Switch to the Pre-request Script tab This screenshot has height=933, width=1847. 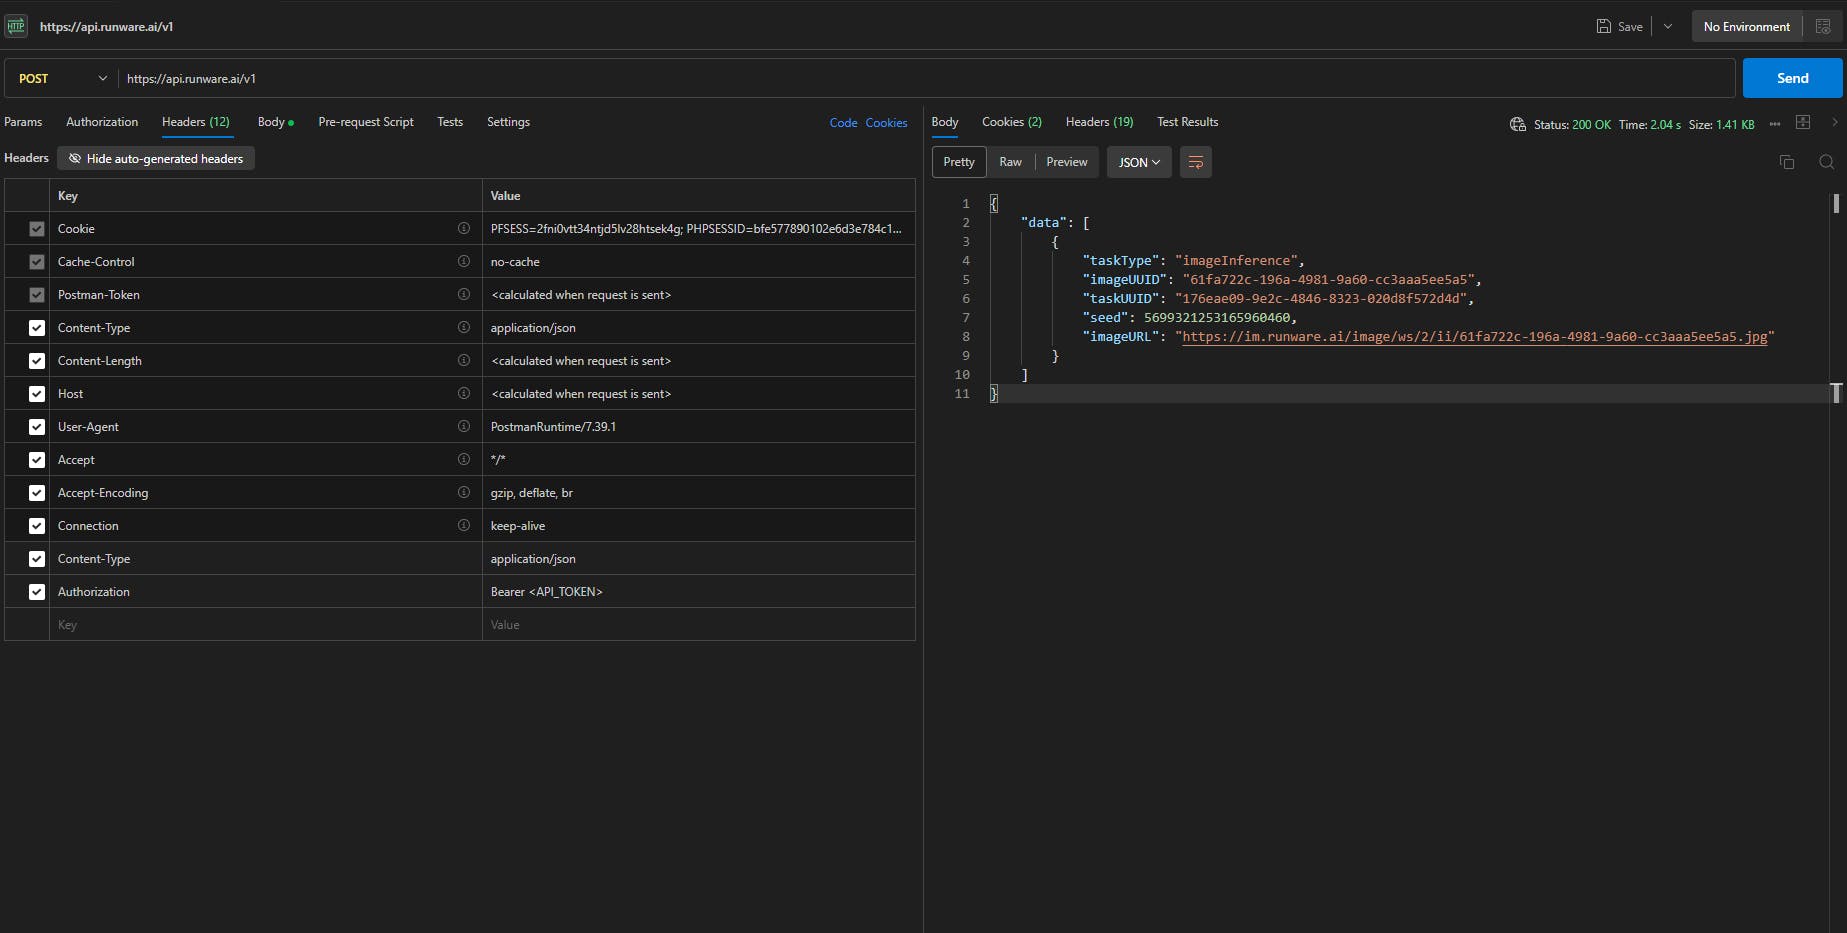365,122
